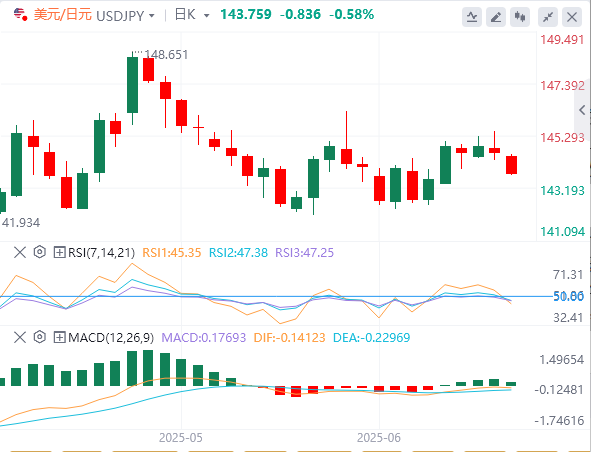Click the US/Japan flag currency icon

[x=20, y=14]
